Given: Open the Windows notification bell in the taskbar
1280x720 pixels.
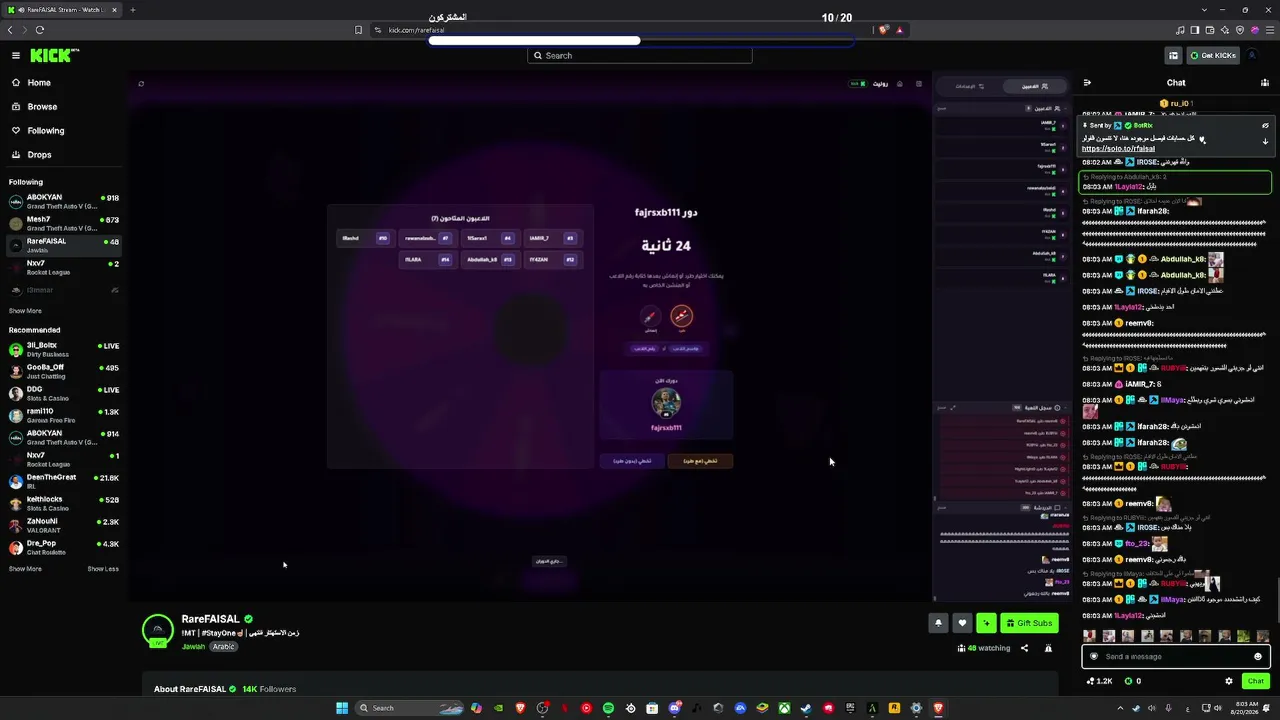Looking at the screenshot, I should 1268,708.
